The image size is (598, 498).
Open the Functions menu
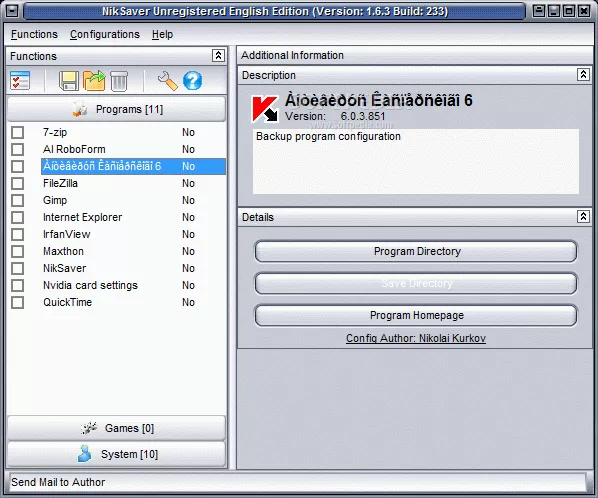(x=34, y=34)
